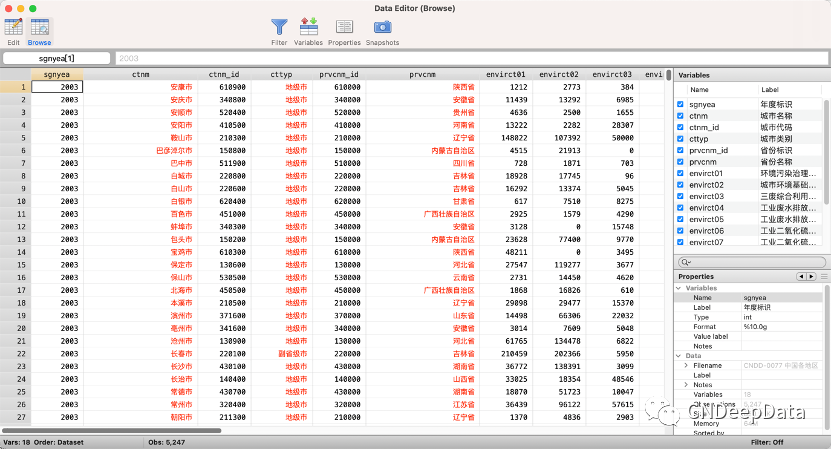
Task: Uncheck the envirct02 variable checkbox
Action: click(680, 185)
